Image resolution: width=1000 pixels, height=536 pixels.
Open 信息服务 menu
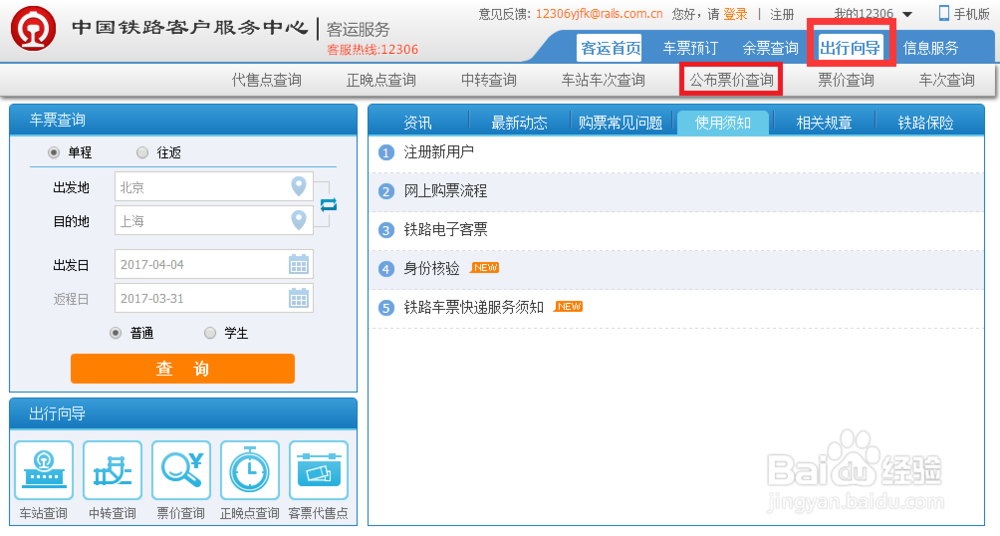tap(930, 48)
